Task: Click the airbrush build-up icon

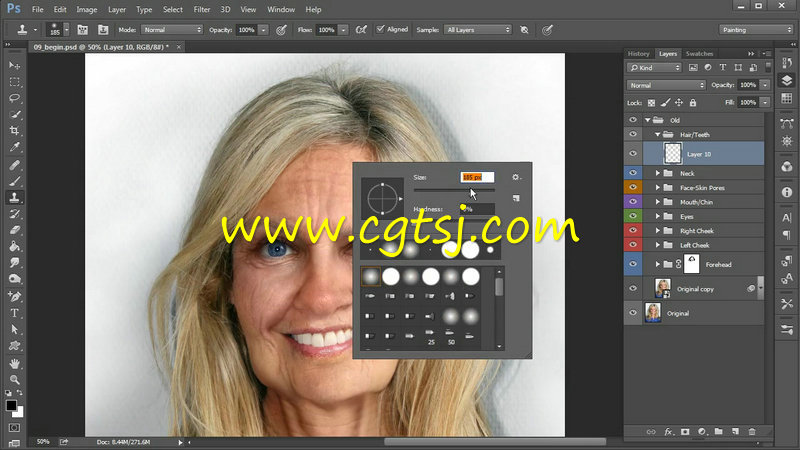Action: coord(361,30)
